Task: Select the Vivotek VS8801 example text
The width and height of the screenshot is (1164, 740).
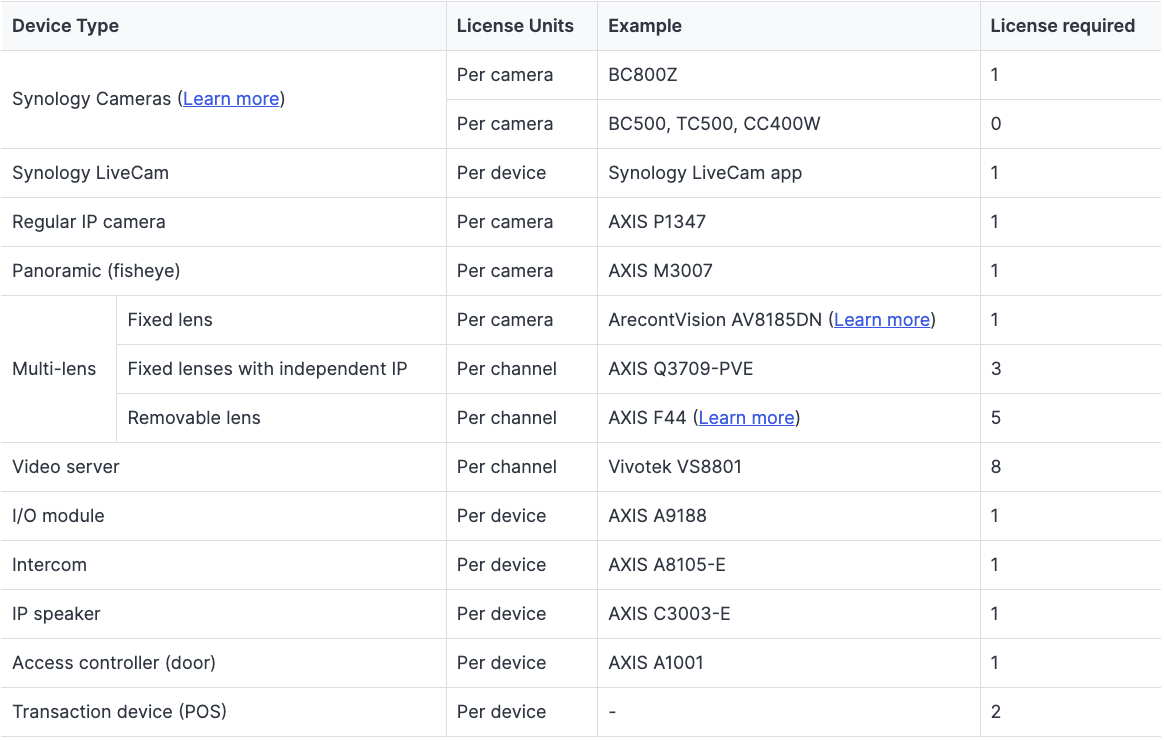Action: (x=675, y=467)
